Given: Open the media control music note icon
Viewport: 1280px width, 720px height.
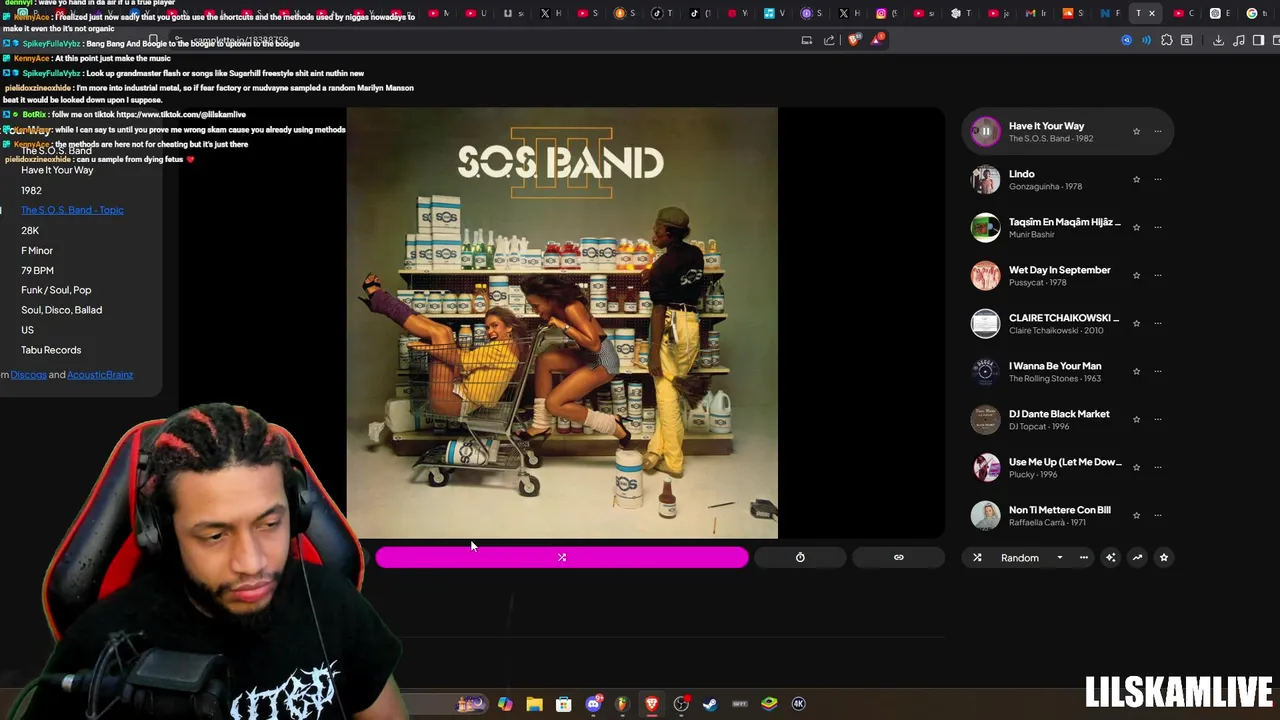Looking at the screenshot, I should [1239, 40].
